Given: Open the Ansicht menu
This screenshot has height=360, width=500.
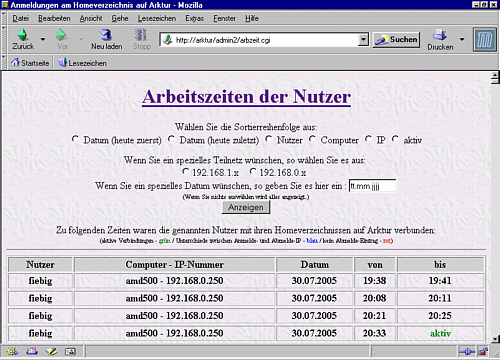Looking at the screenshot, I should pos(91,18).
